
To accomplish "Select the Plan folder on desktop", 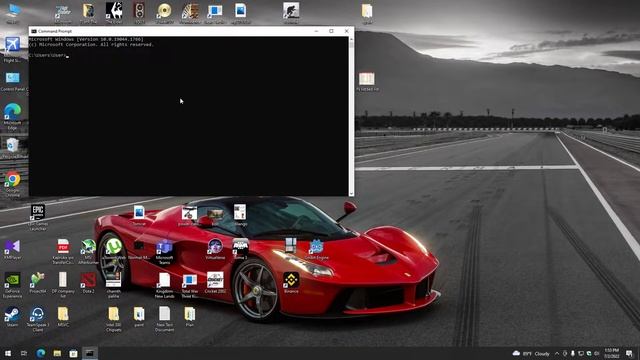I will tap(189, 317).
